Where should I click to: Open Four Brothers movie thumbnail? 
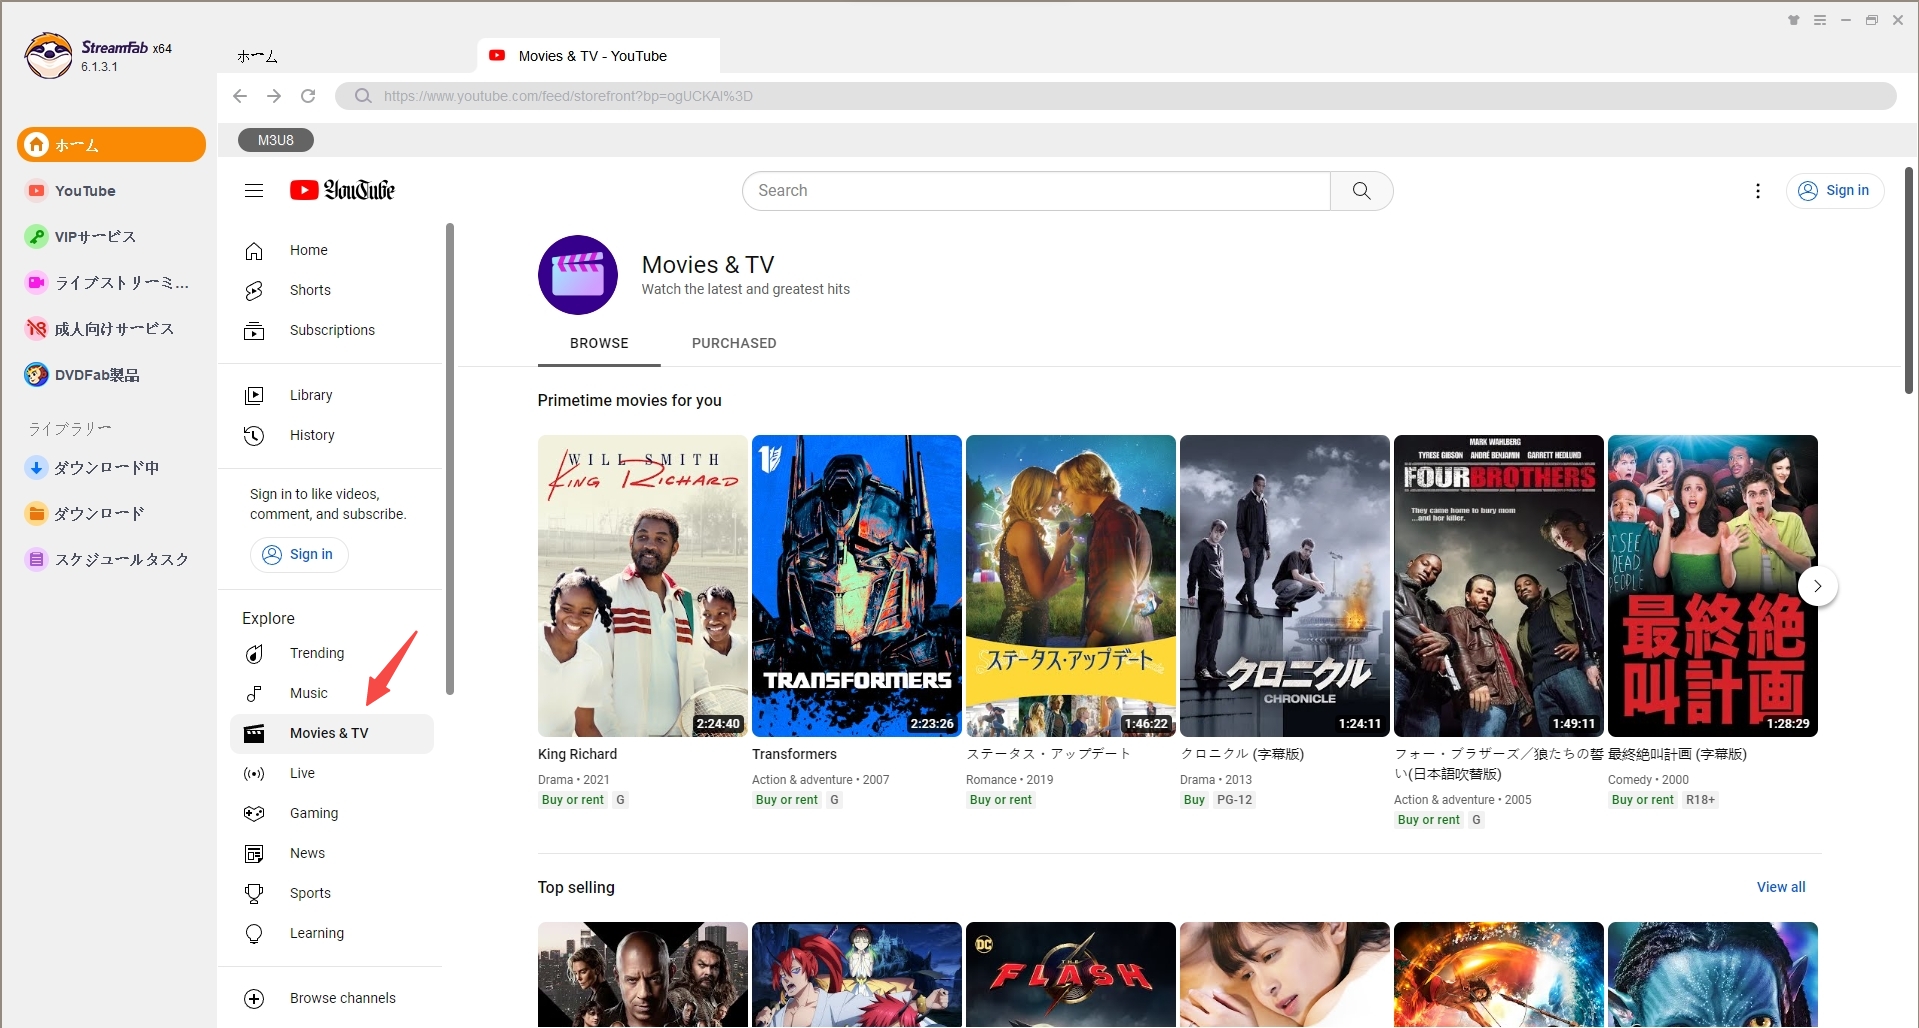1499,586
